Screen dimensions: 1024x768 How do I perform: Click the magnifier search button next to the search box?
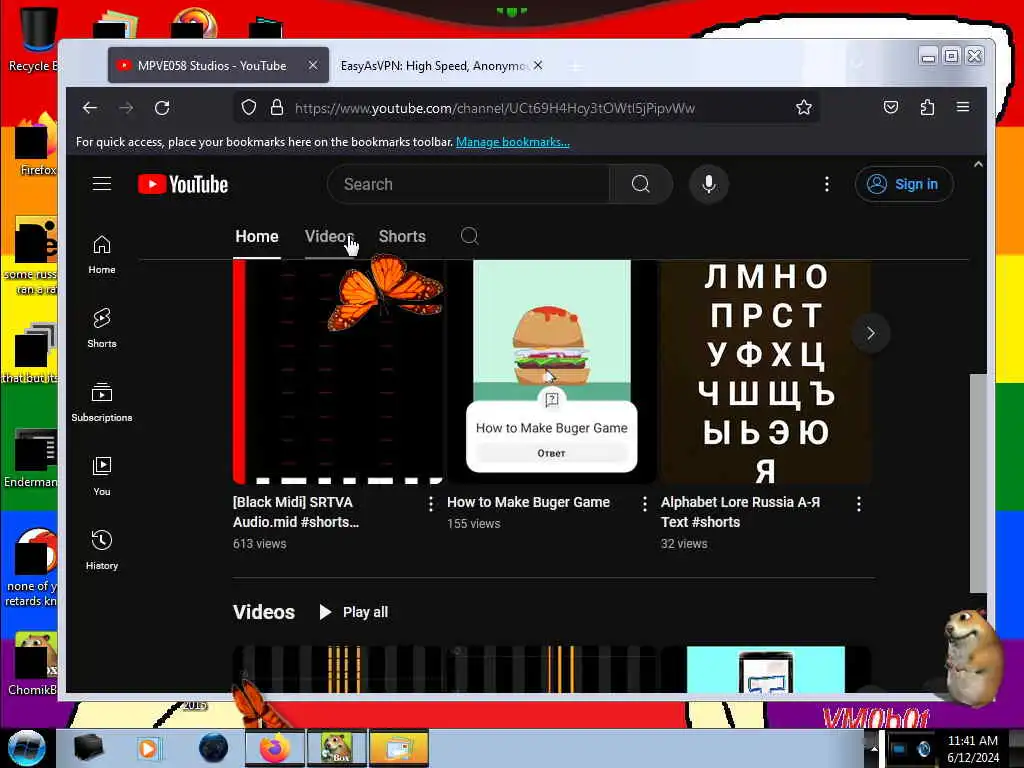tap(641, 184)
